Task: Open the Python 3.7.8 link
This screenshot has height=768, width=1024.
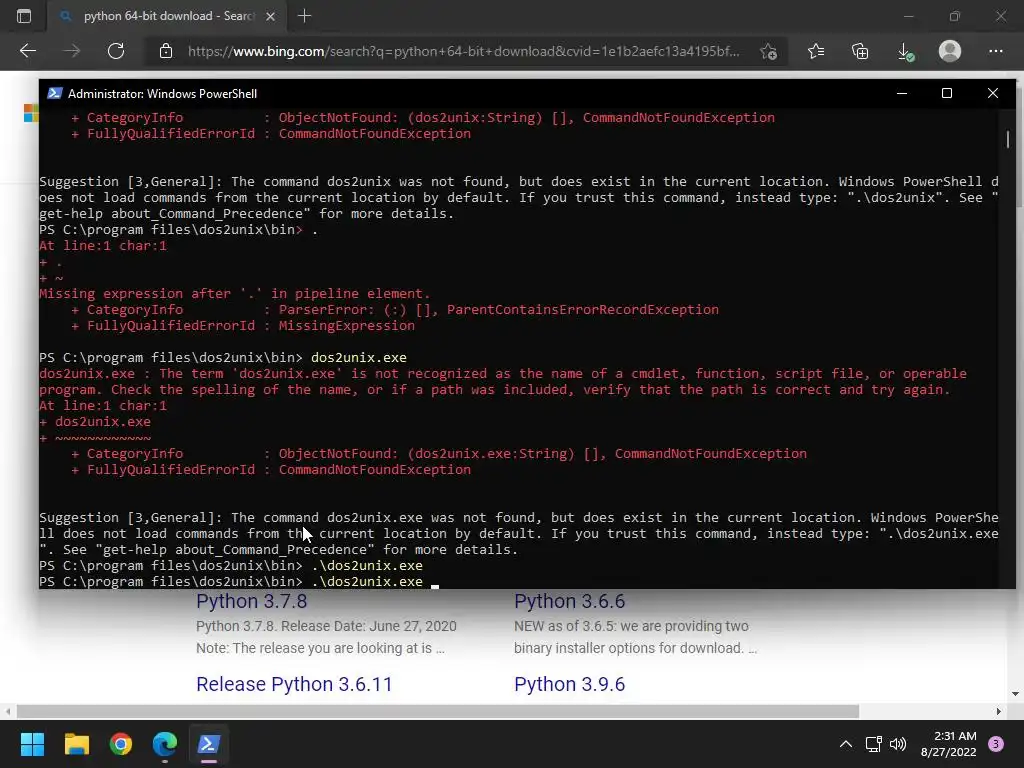Action: click(x=251, y=601)
